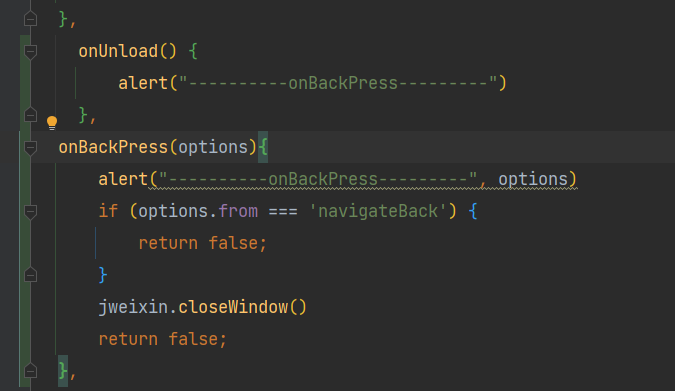This screenshot has width=675, height=391.
Task: Place cursor in the onUnload method name
Action: pyautogui.click(x=118, y=51)
